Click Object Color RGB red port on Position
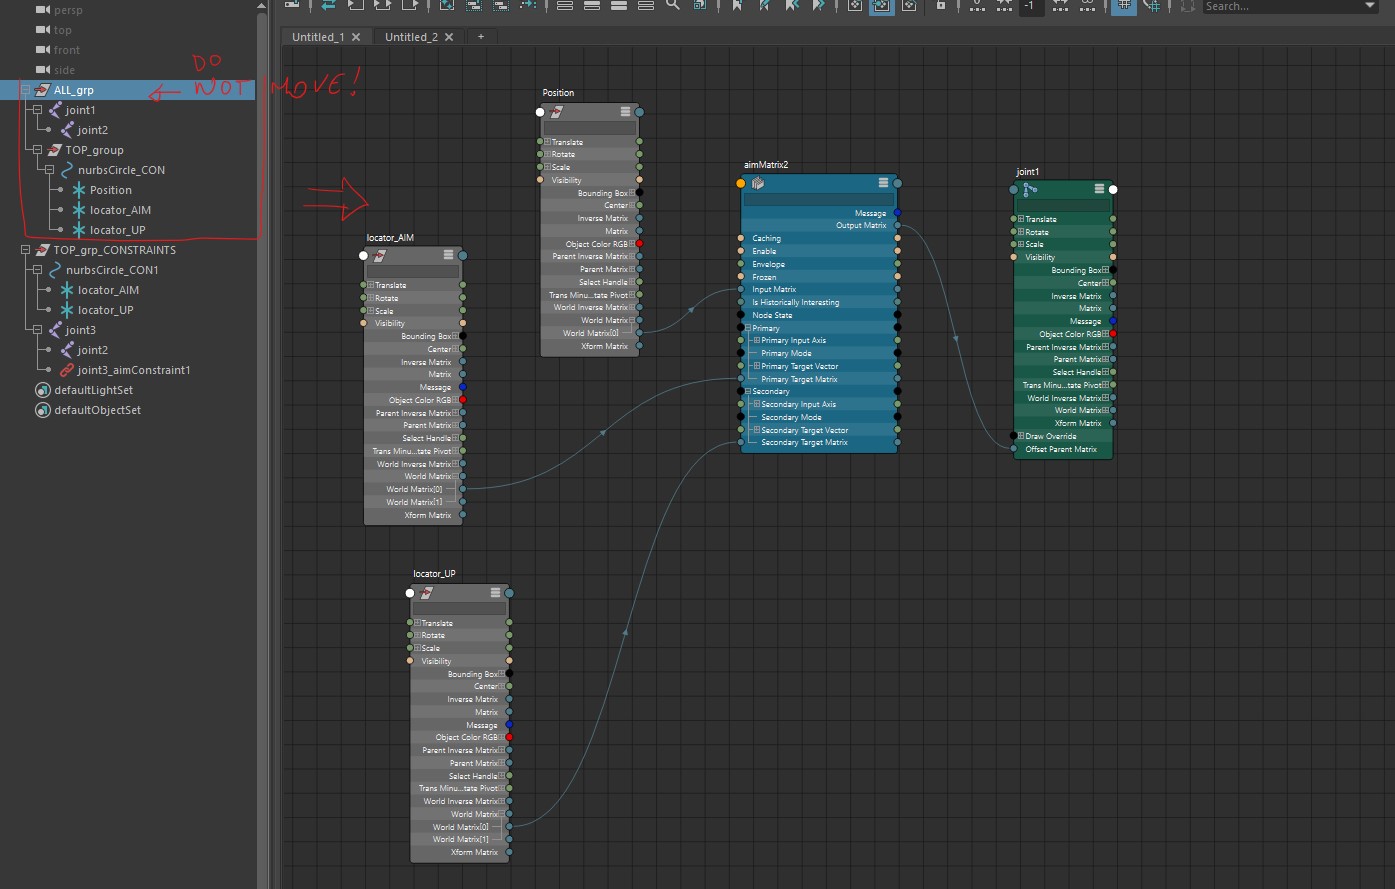Image resolution: width=1395 pixels, height=889 pixels. (x=639, y=244)
